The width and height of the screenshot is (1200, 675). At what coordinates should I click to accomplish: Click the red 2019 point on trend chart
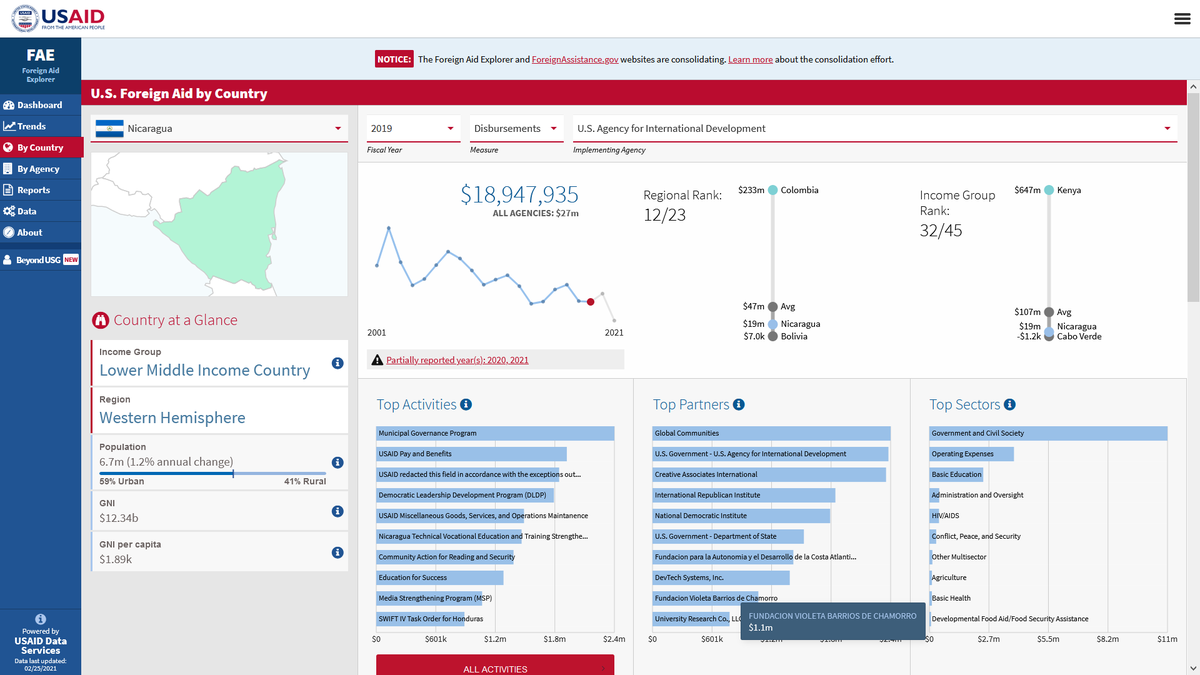click(x=590, y=301)
